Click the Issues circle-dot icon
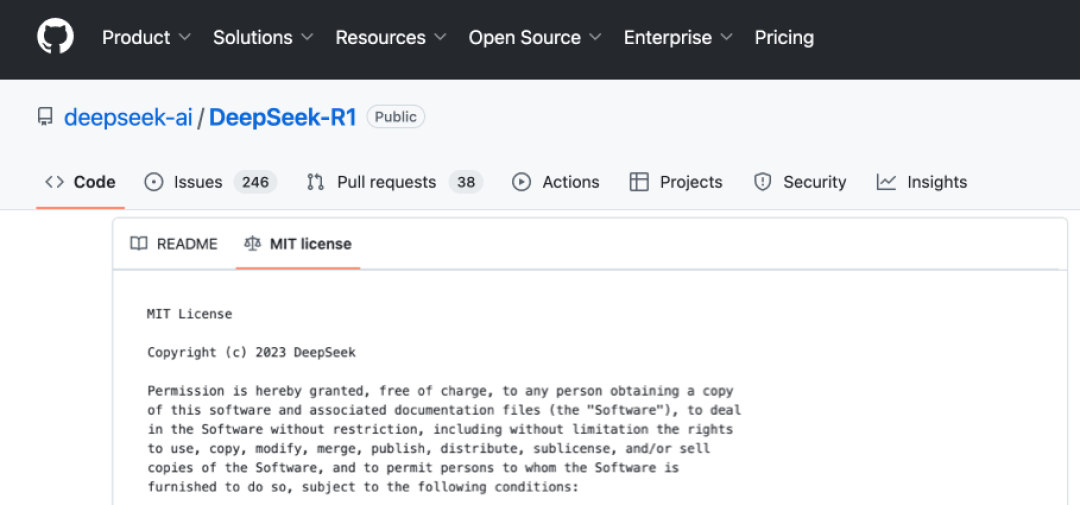The image size is (1080, 505). [154, 182]
